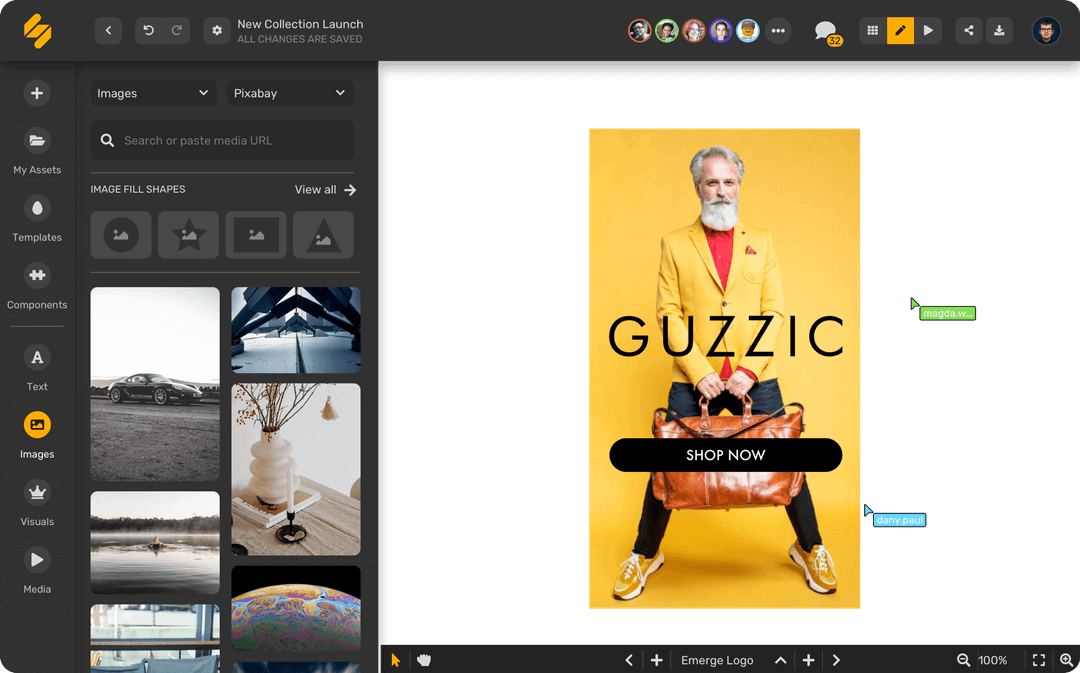Click the View all link
The image size is (1080, 673).
pyautogui.click(x=325, y=189)
